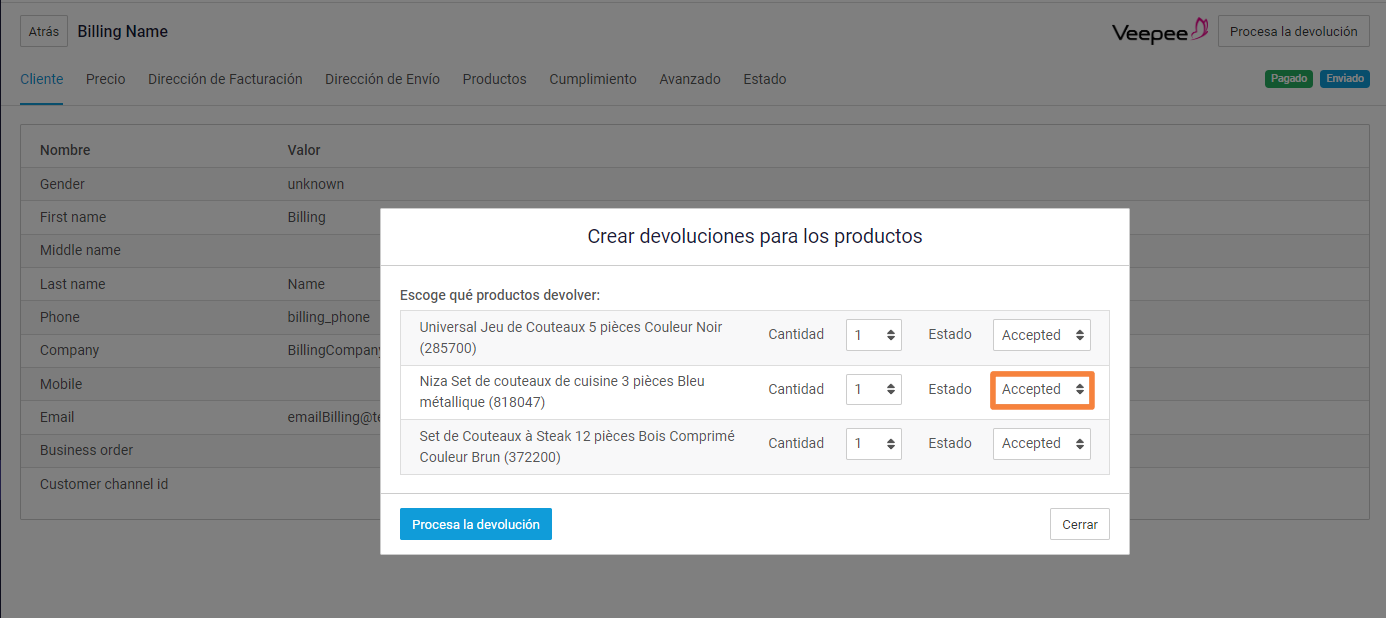
Task: Click the Nombre column header
Action: coord(65,150)
